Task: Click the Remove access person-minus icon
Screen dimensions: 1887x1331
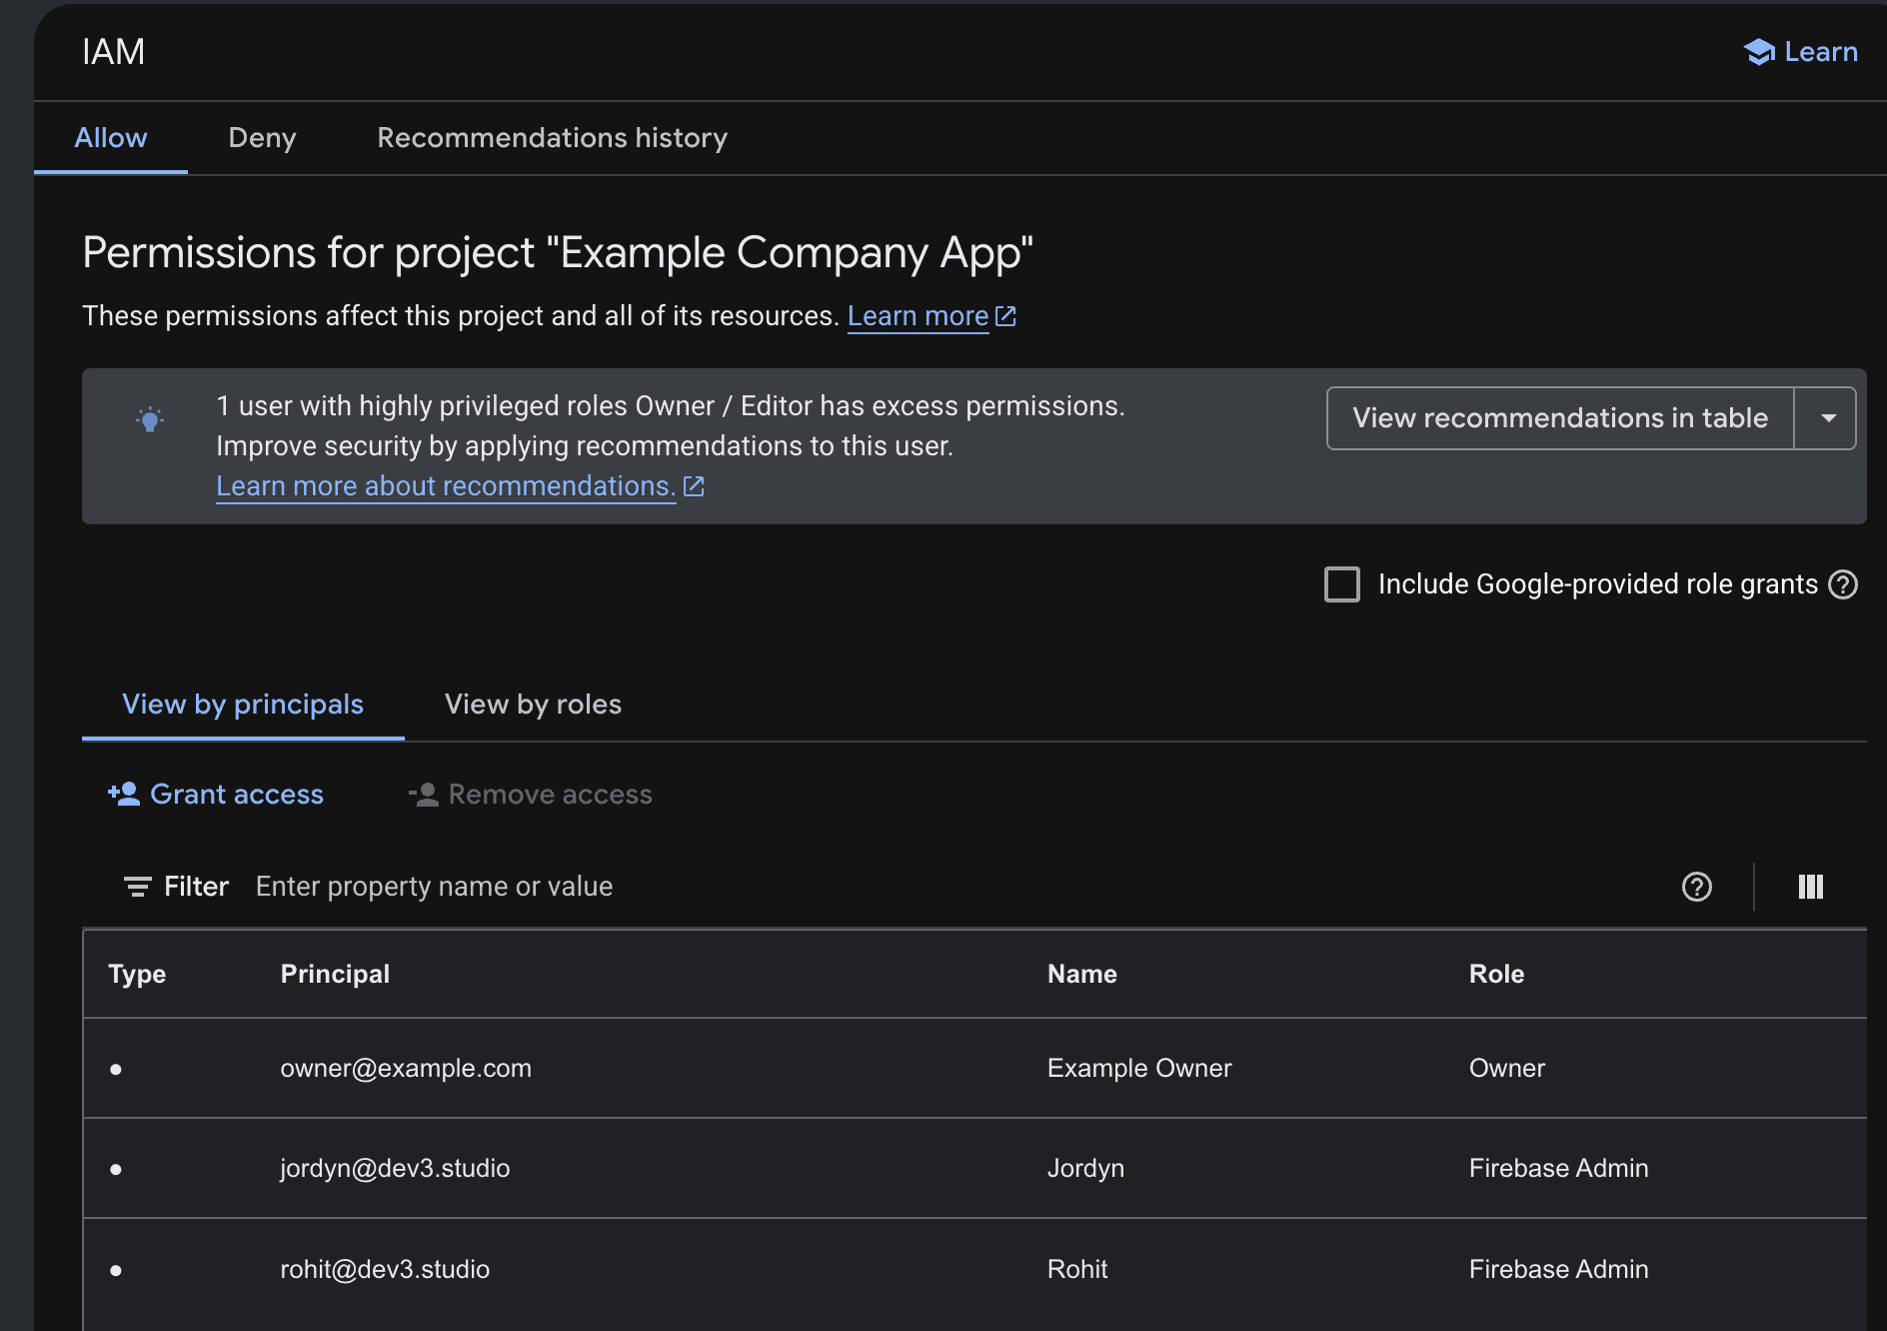Action: point(423,794)
